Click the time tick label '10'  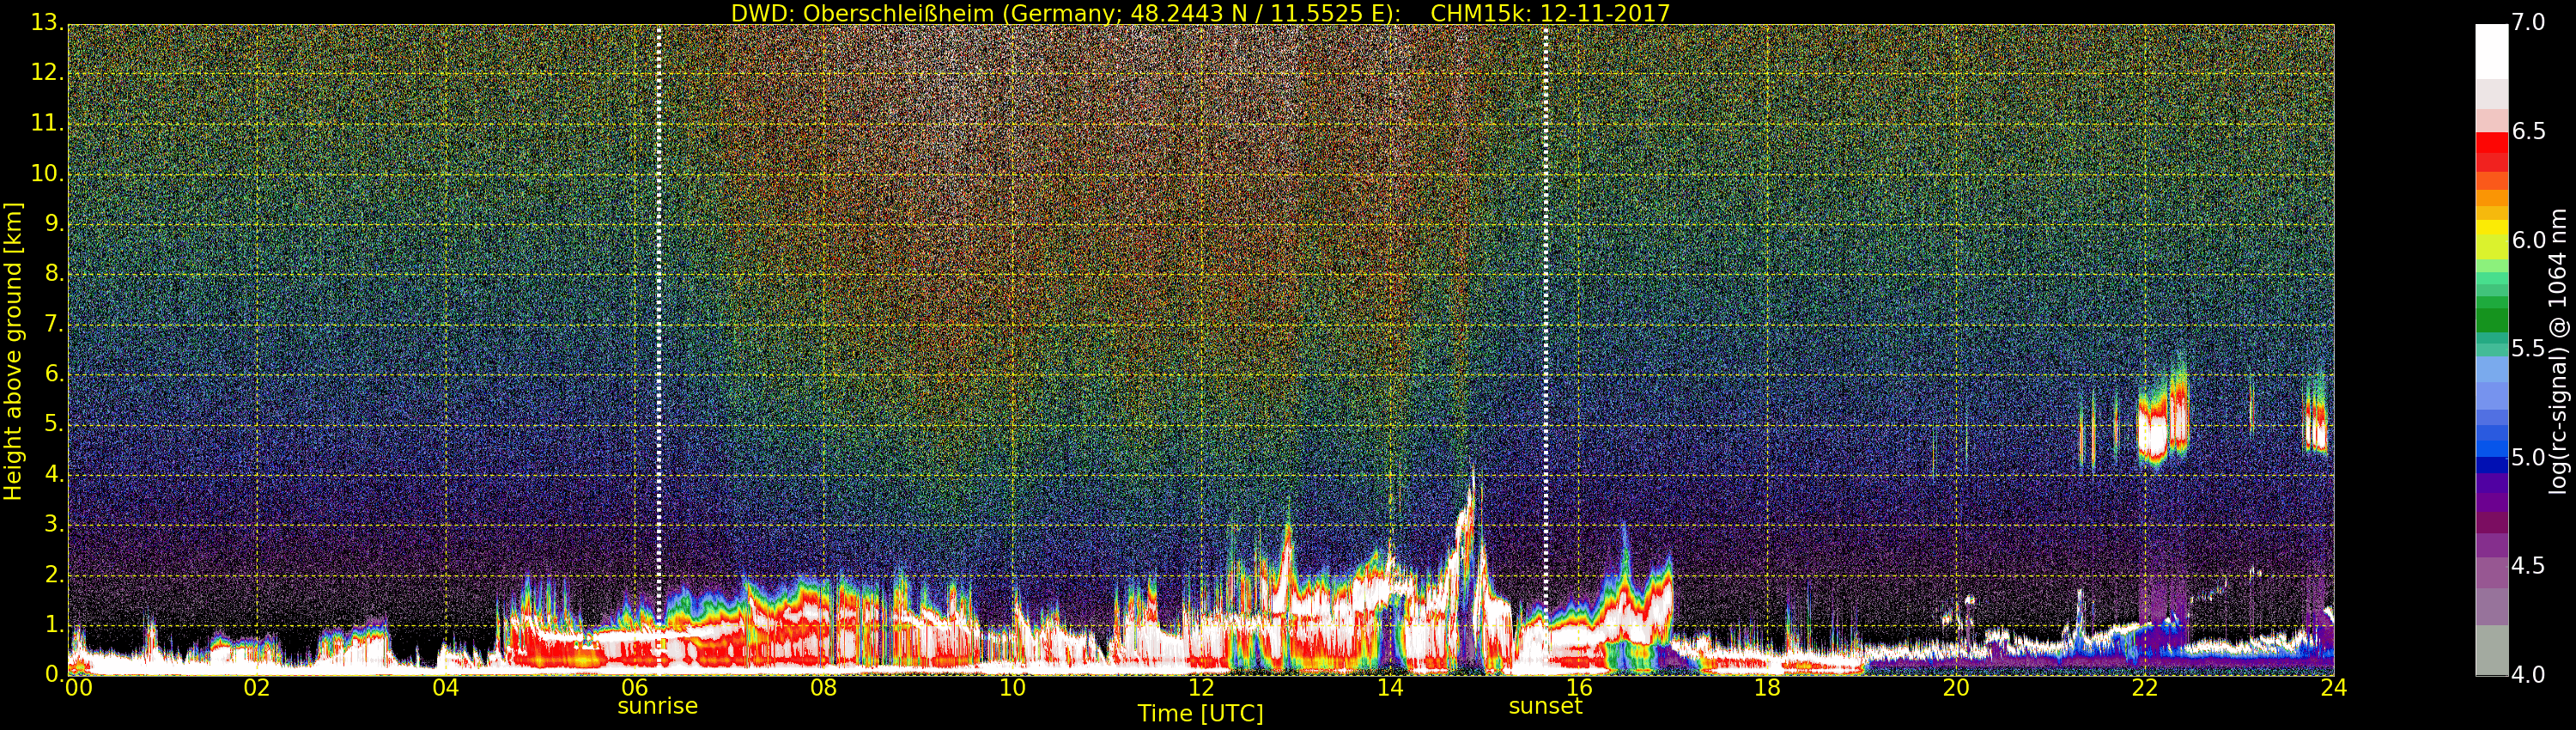[x=1012, y=688]
